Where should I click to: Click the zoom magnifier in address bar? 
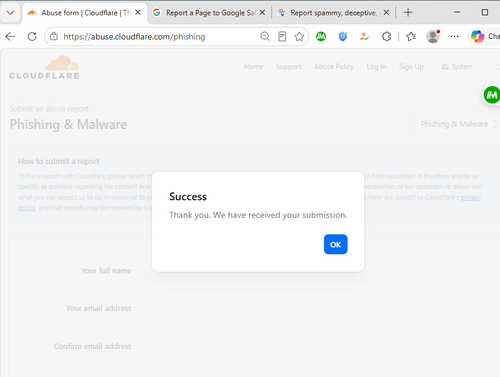(x=265, y=36)
